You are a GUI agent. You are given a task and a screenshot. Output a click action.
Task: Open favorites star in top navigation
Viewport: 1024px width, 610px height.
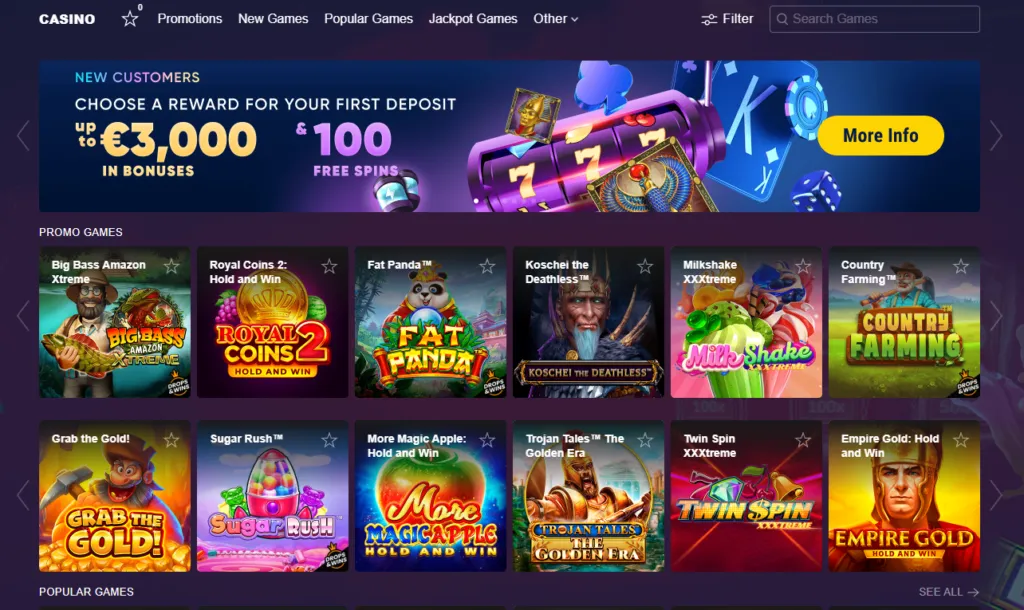130,19
